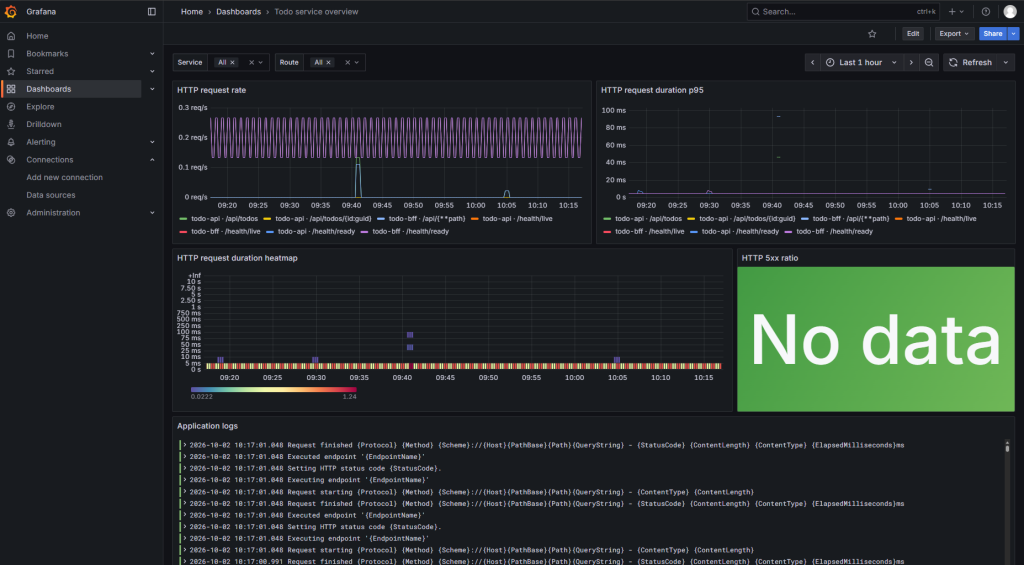Screen dimensions: 1024x565
Task: Open HTTP request rate panel title
Action: point(212,90)
